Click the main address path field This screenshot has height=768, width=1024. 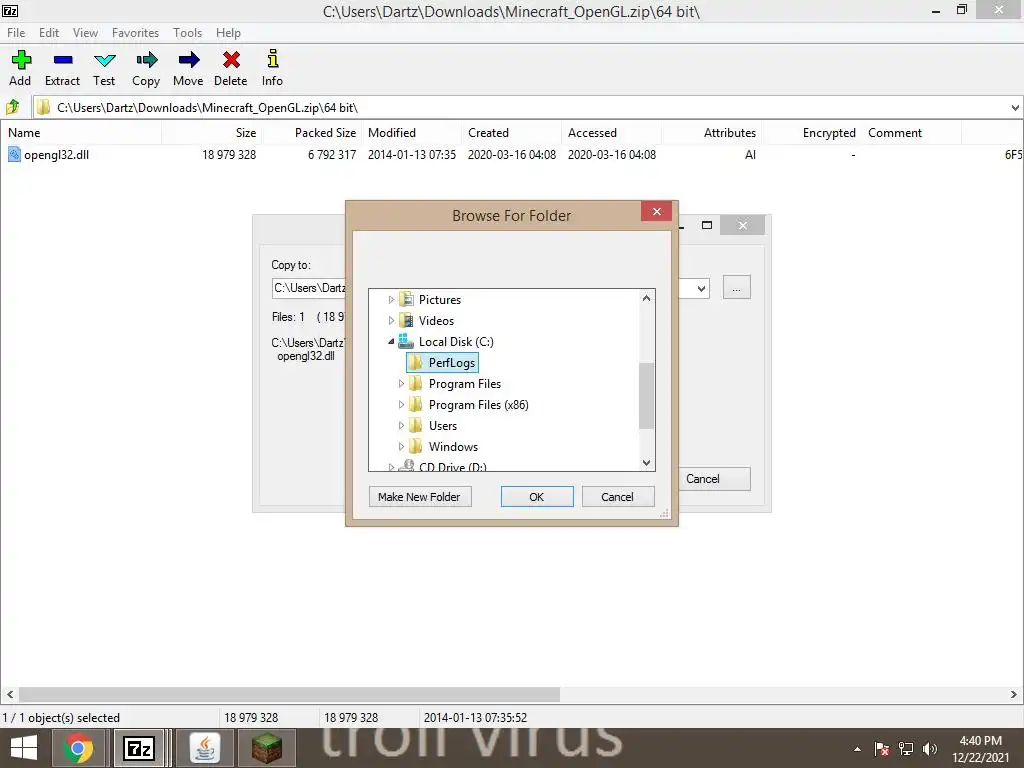(x=520, y=108)
